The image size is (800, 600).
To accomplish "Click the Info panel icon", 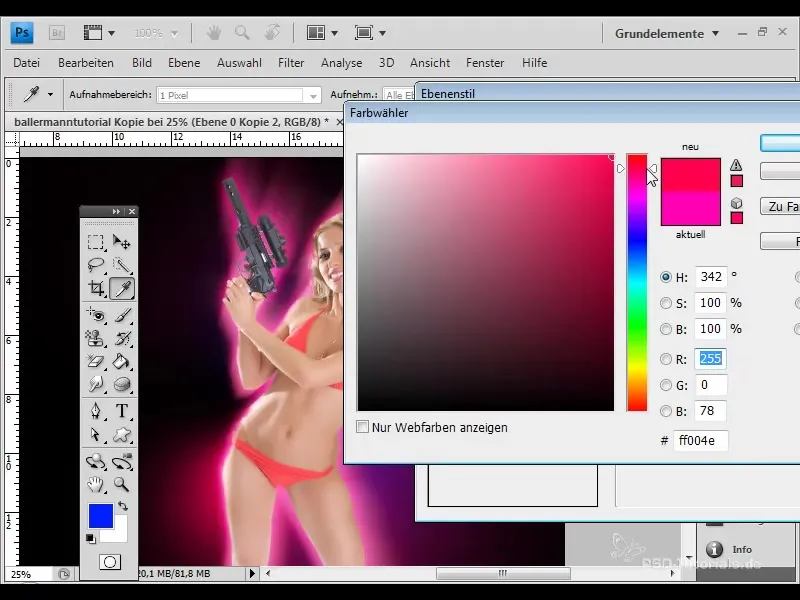I will click(x=714, y=549).
